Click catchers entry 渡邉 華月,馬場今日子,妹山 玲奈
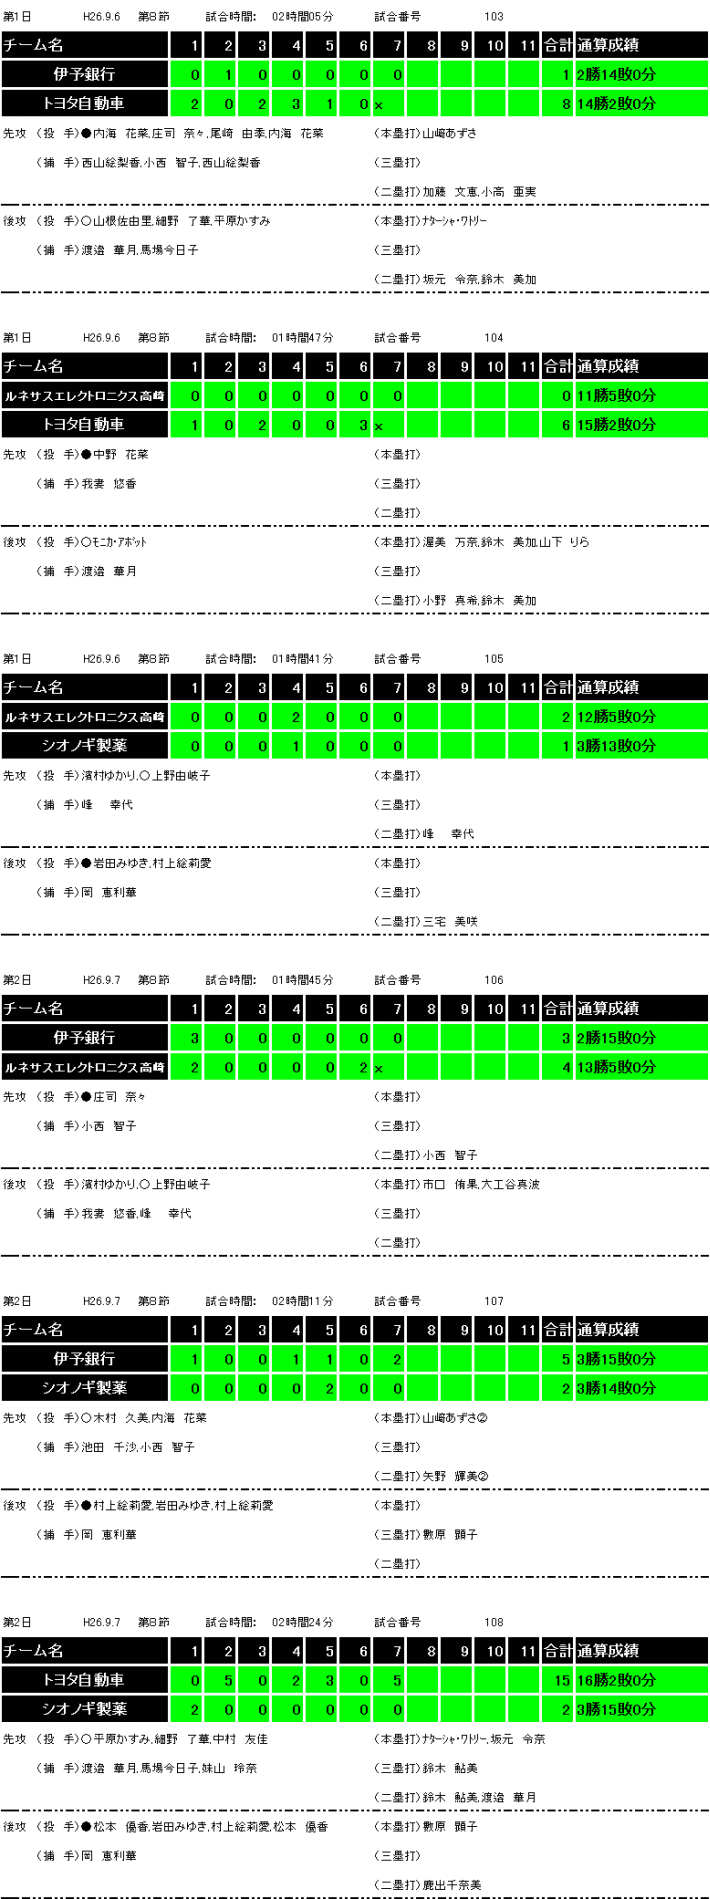Image resolution: width=710 pixels, height=1899 pixels. pos(169,1768)
